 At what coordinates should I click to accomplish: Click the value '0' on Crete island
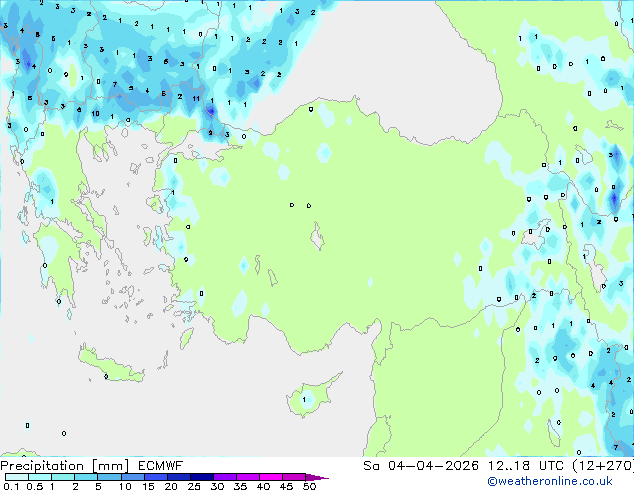click(106, 376)
